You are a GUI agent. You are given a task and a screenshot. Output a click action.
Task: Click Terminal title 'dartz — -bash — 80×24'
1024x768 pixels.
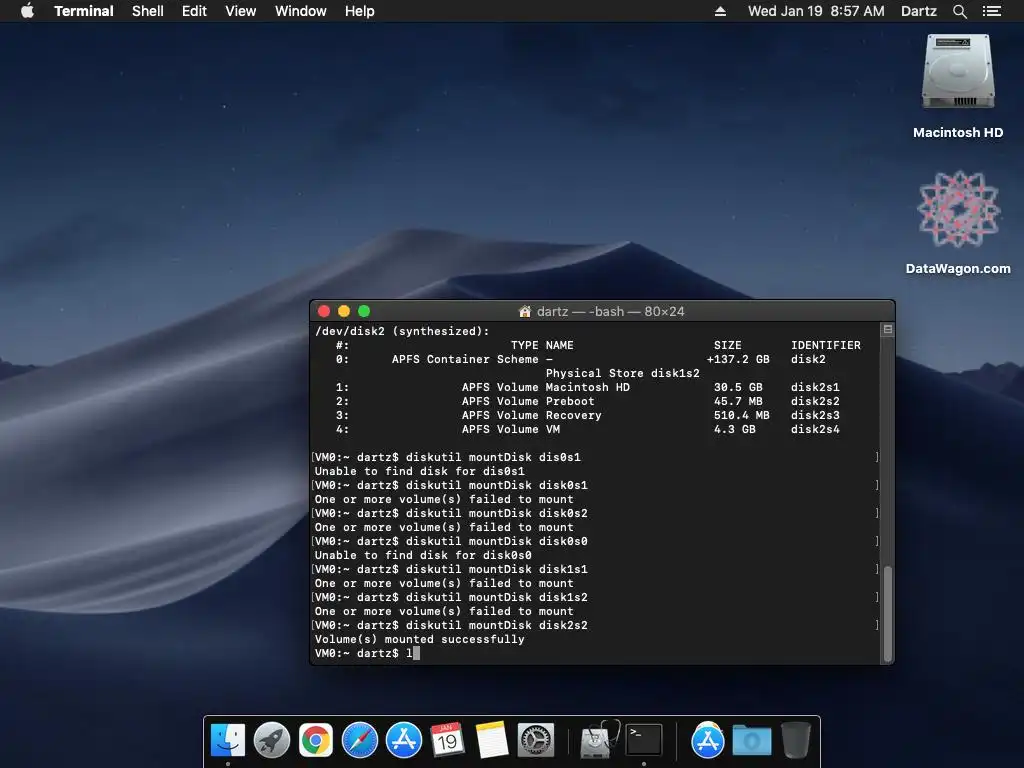611,312
